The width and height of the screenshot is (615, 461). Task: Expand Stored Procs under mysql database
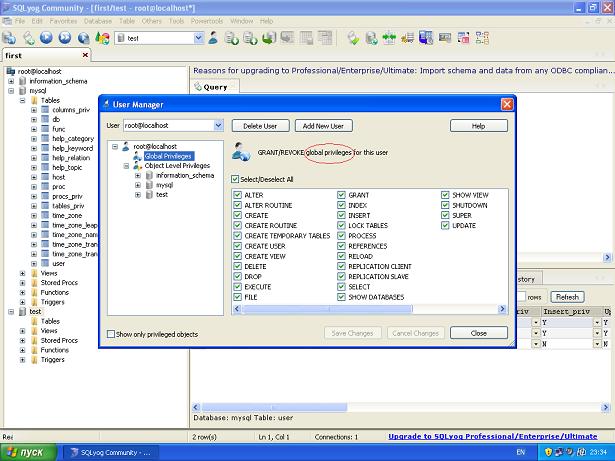22,283
